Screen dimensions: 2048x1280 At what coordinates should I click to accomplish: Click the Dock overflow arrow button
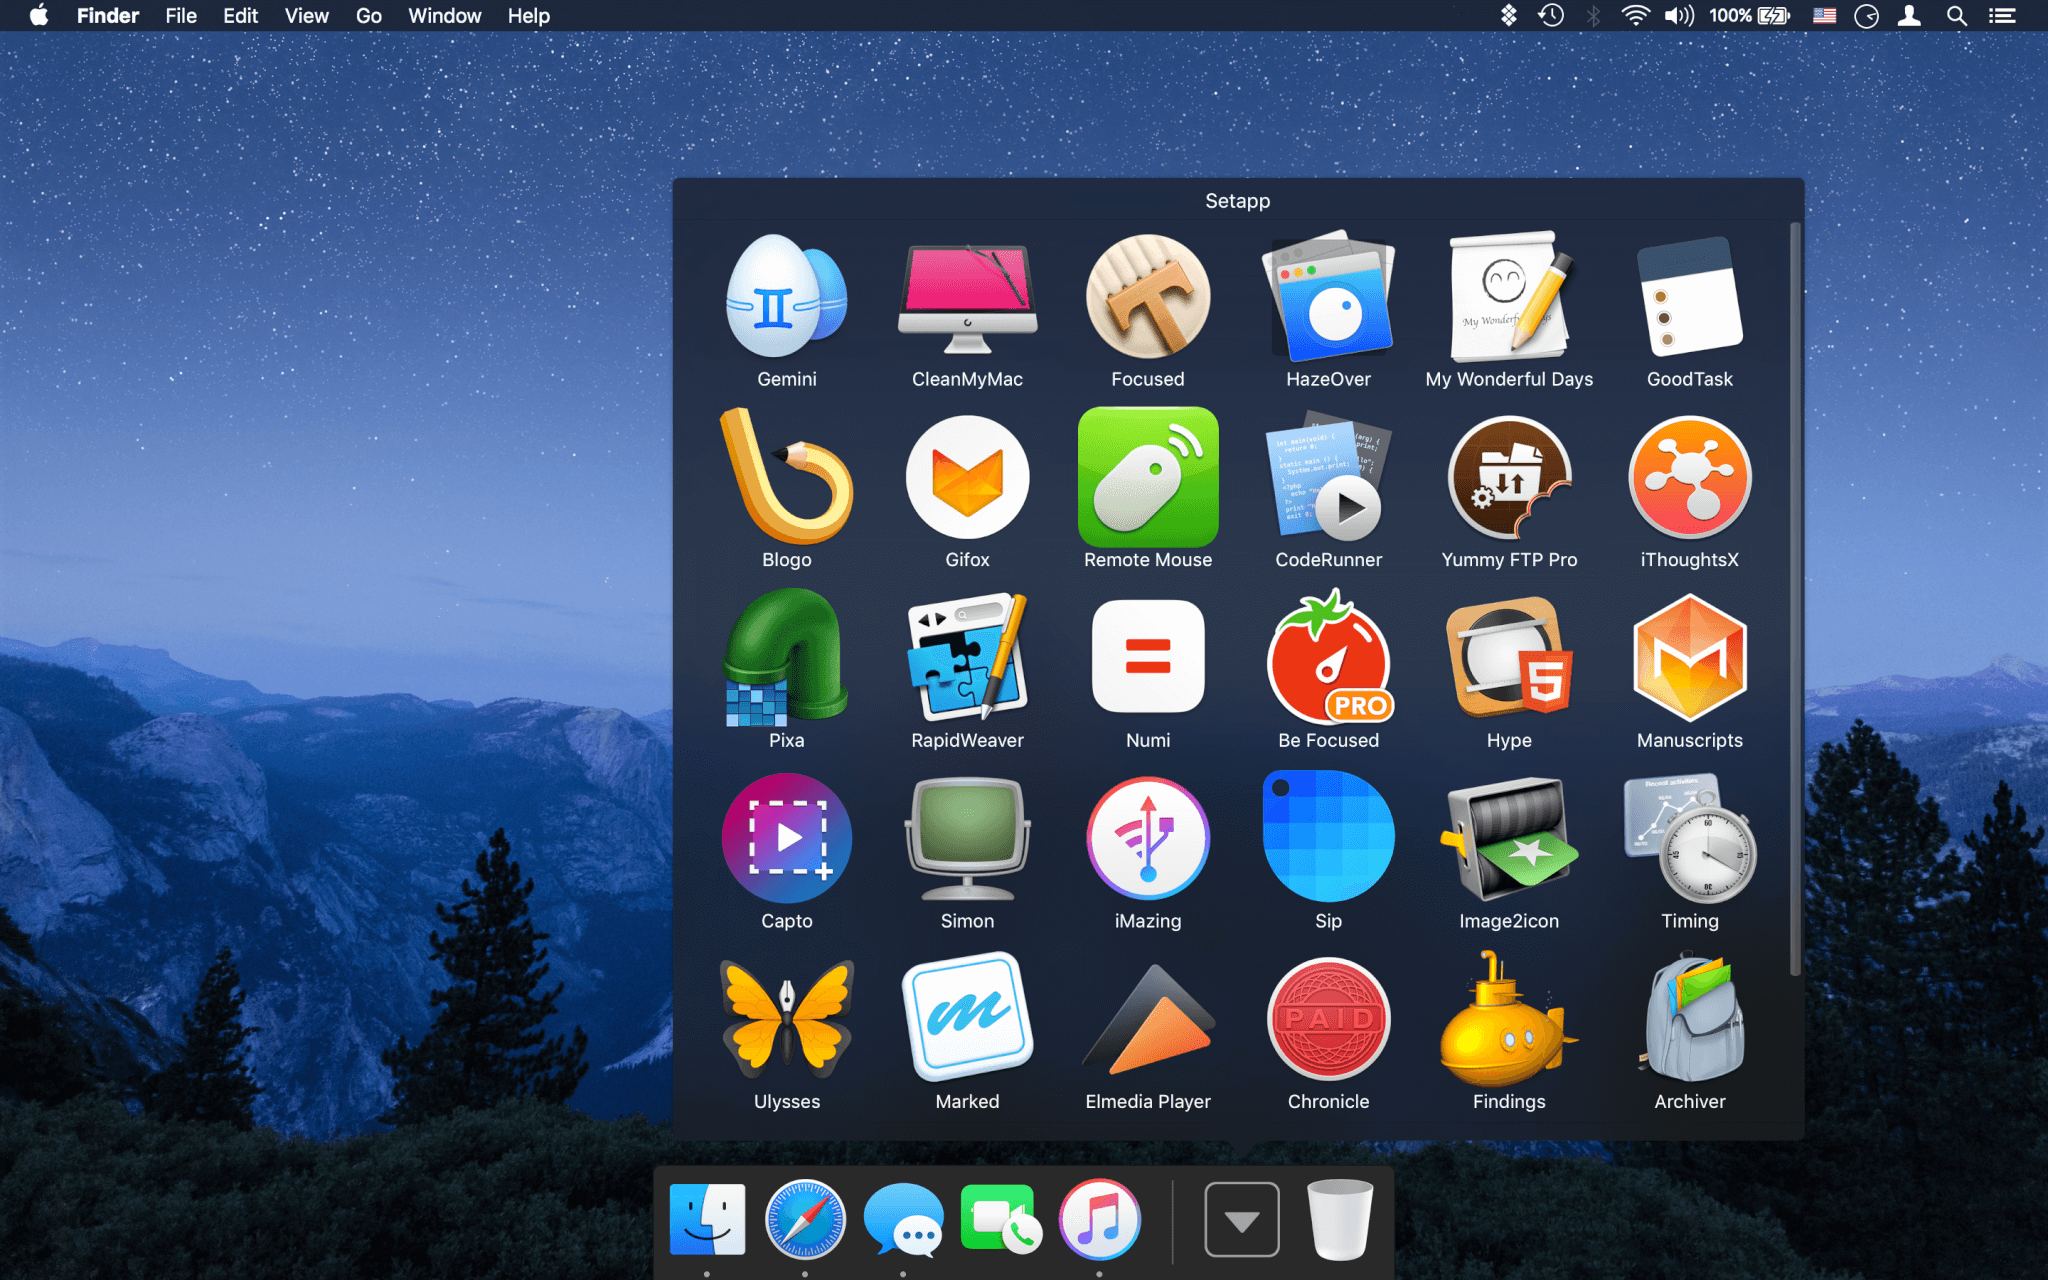pos(1241,1221)
